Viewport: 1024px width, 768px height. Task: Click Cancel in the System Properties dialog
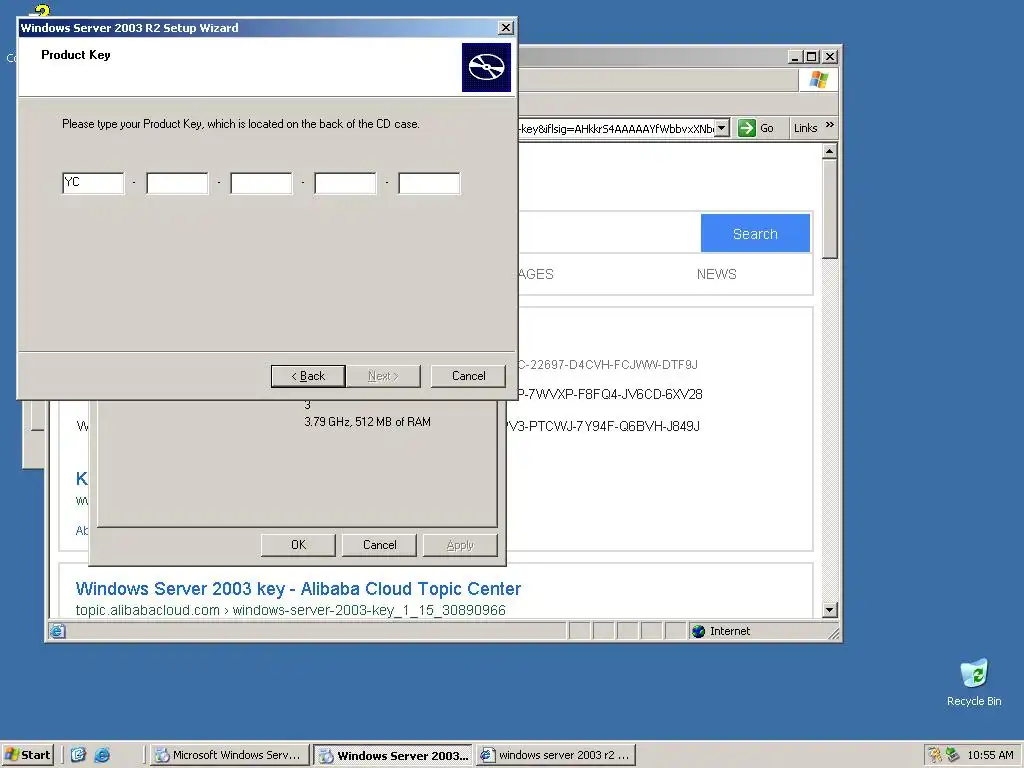coord(379,545)
